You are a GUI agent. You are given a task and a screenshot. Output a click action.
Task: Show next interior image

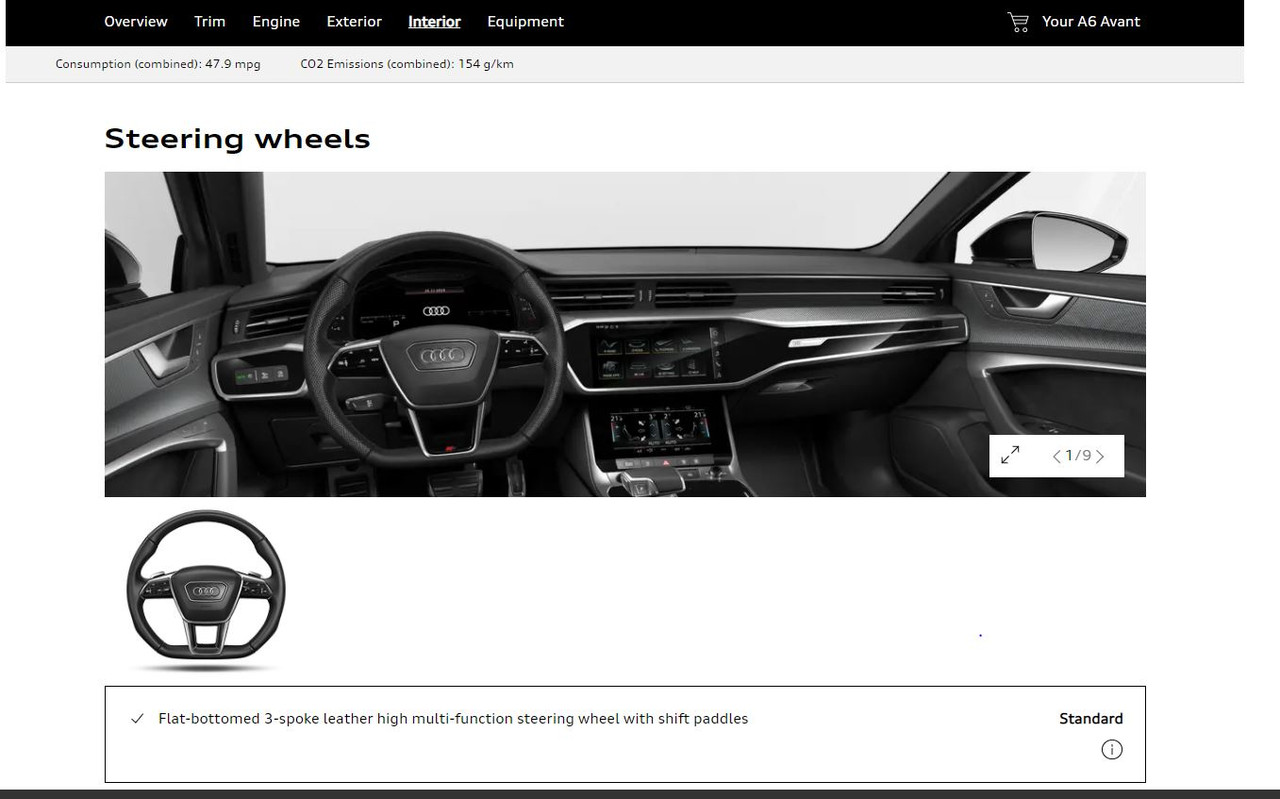pyautogui.click(x=1100, y=456)
